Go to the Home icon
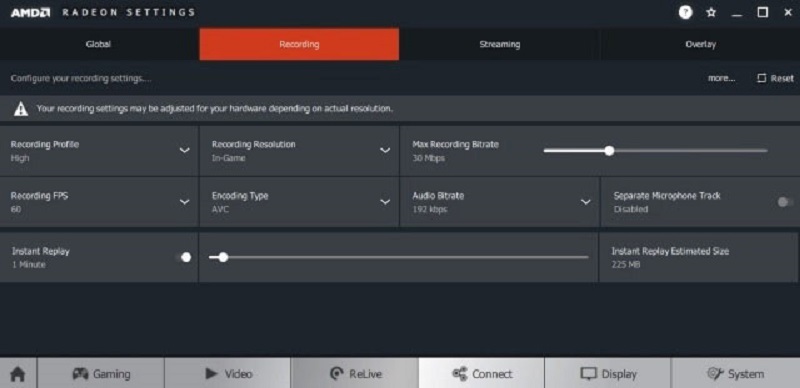 (18, 374)
